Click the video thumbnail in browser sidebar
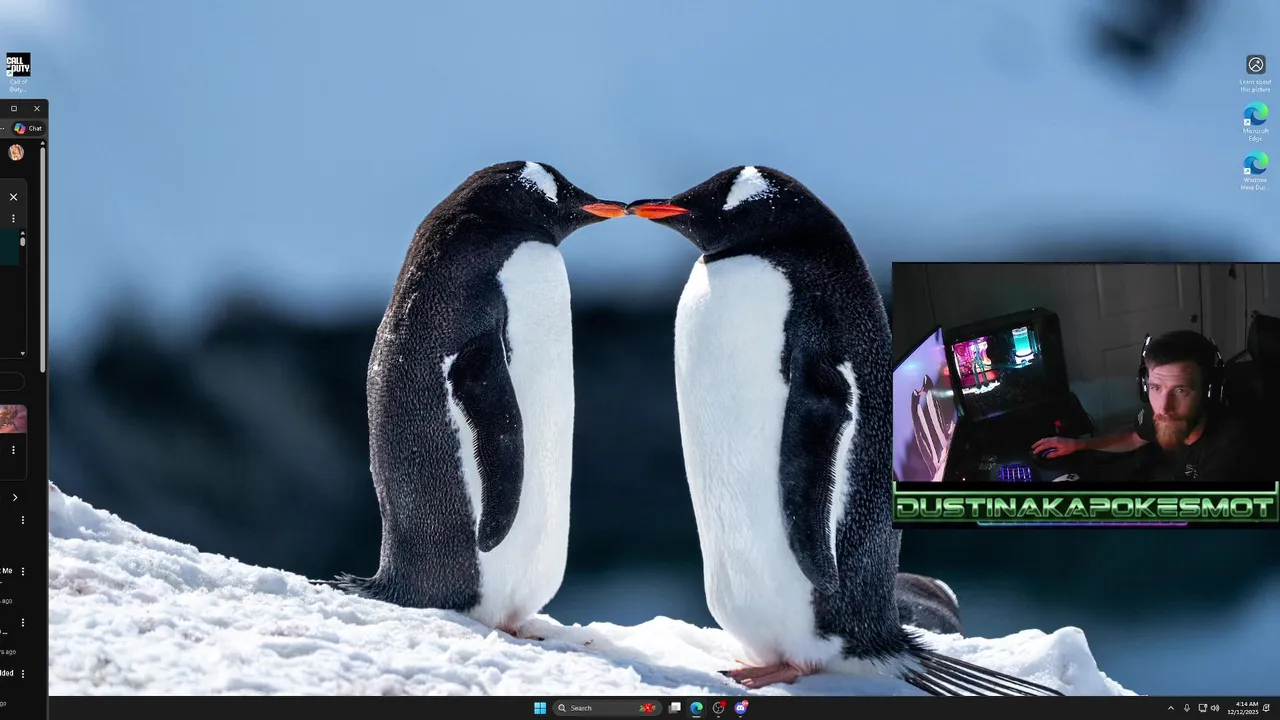This screenshot has width=1280, height=720. [13, 419]
